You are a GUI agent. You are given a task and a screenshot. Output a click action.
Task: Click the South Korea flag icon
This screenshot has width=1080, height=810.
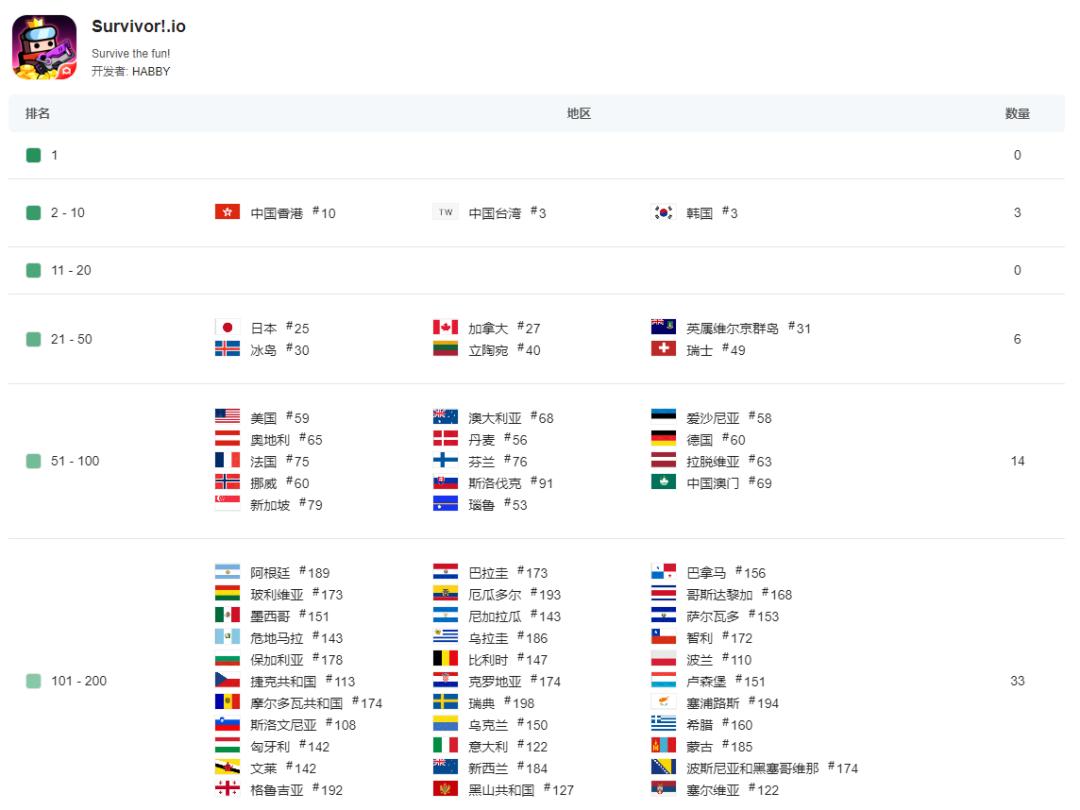pos(663,212)
